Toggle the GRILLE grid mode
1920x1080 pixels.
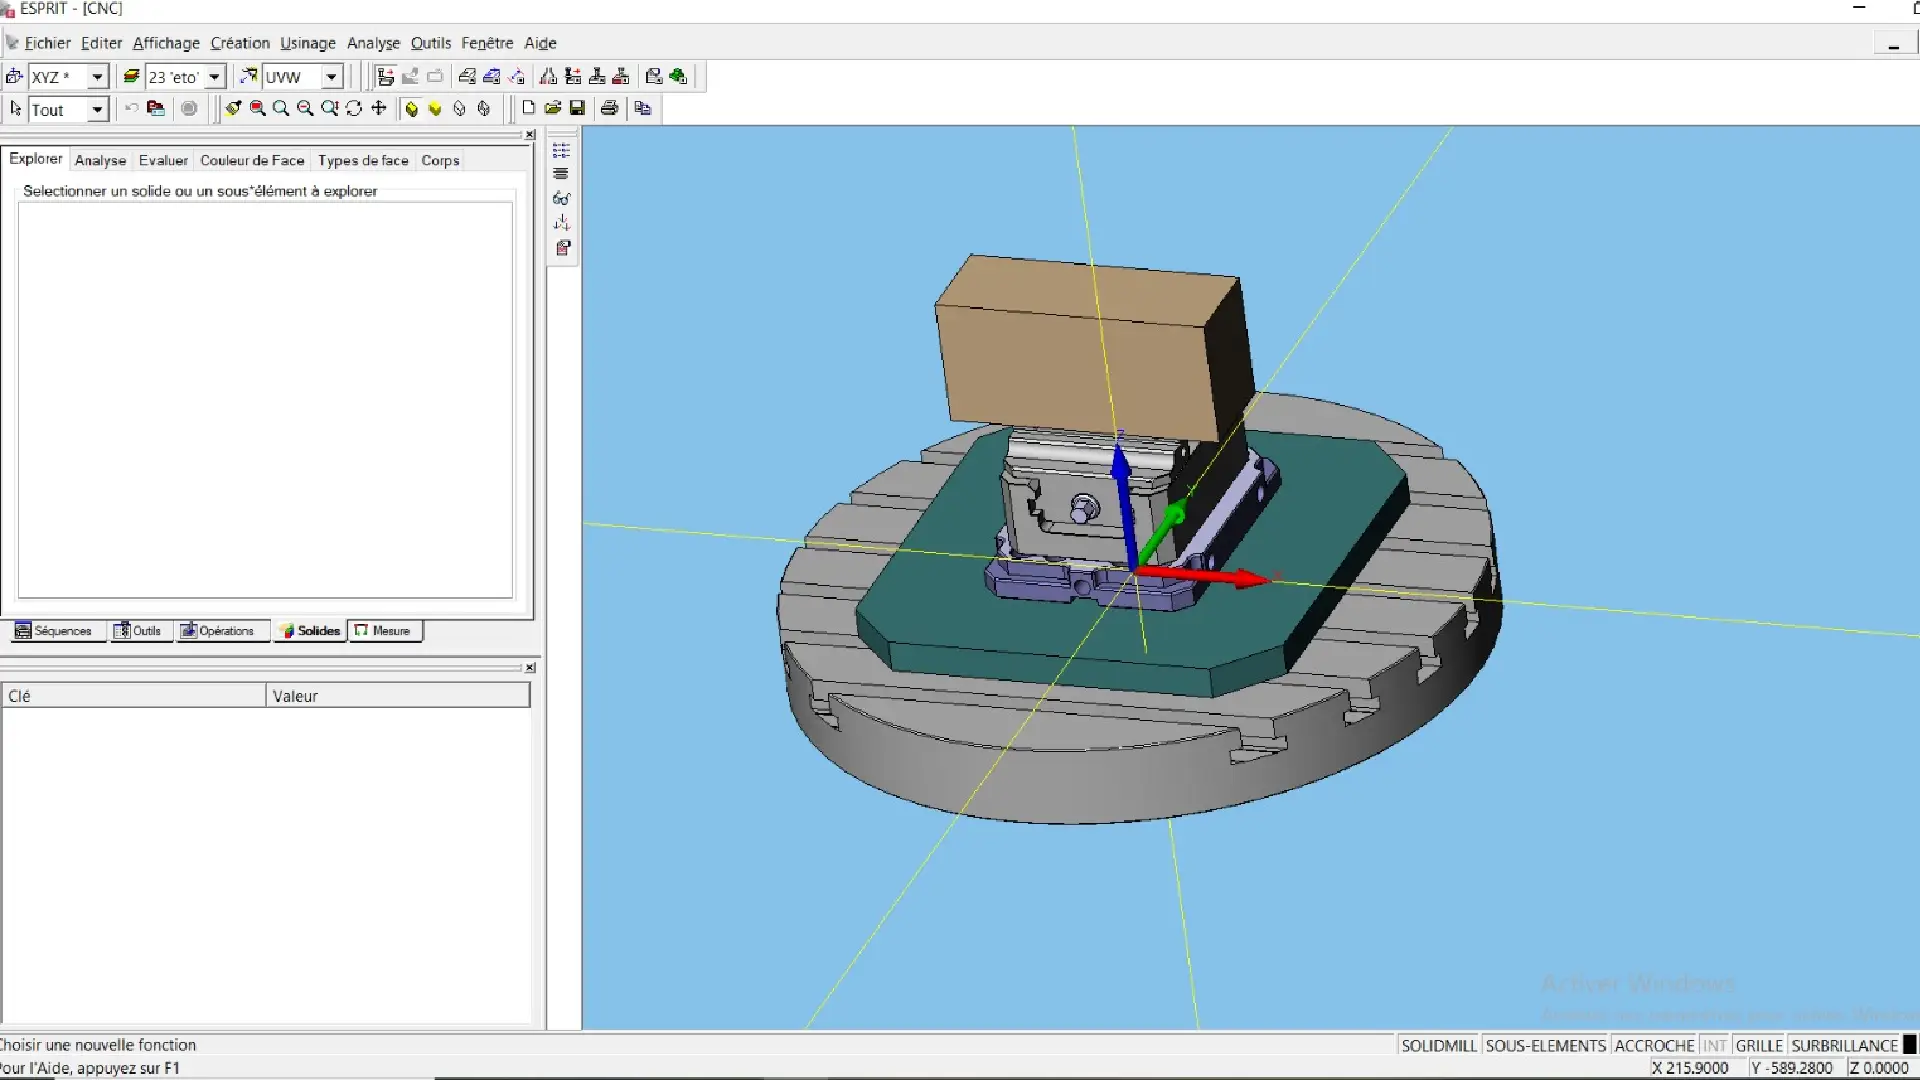(1759, 1045)
